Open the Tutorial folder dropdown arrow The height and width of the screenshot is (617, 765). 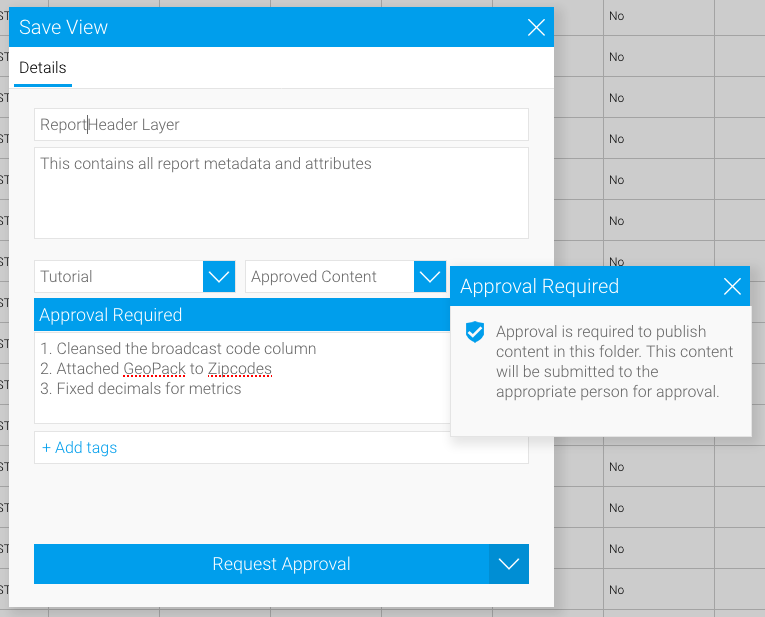pos(219,277)
